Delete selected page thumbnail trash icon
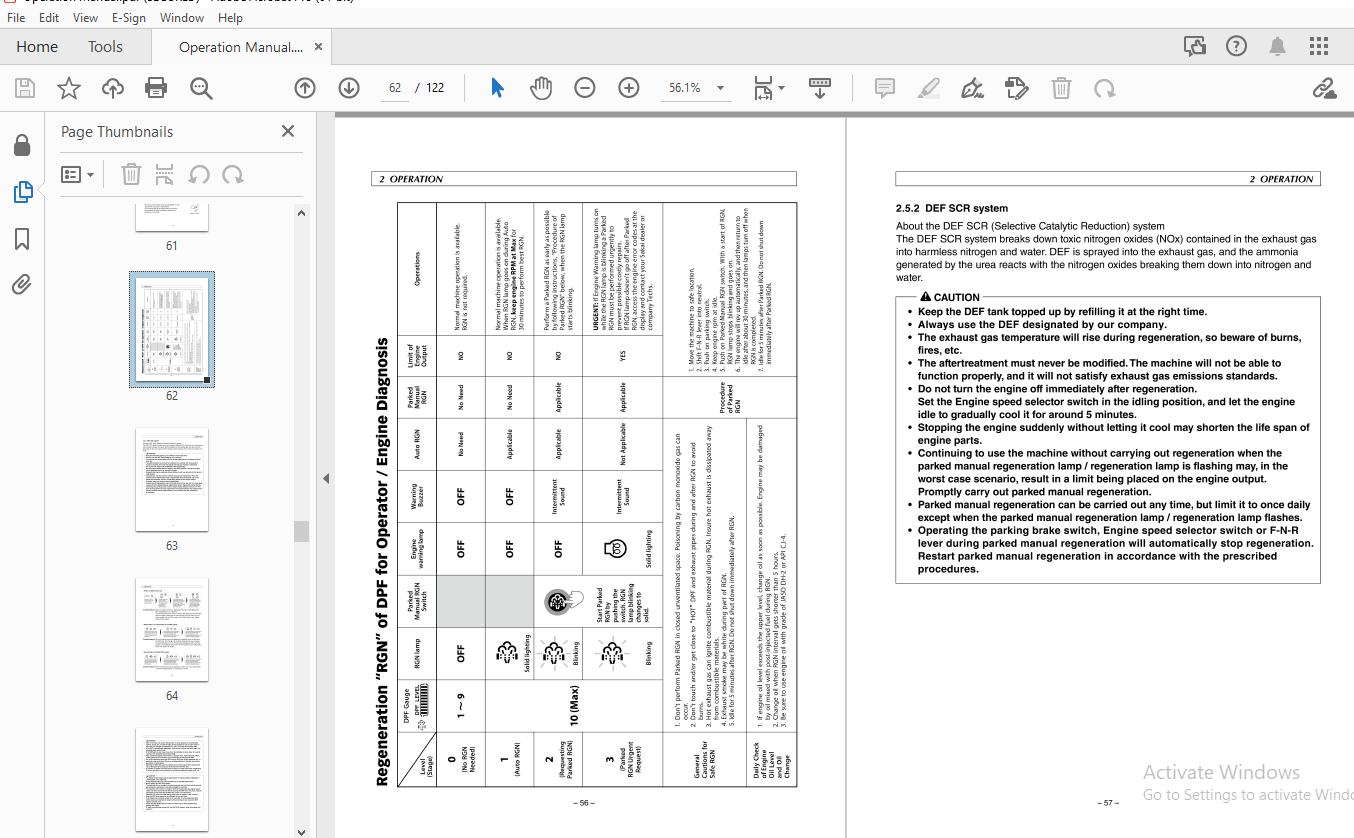Viewport: 1354px width, 838px height. pyautogui.click(x=131, y=175)
